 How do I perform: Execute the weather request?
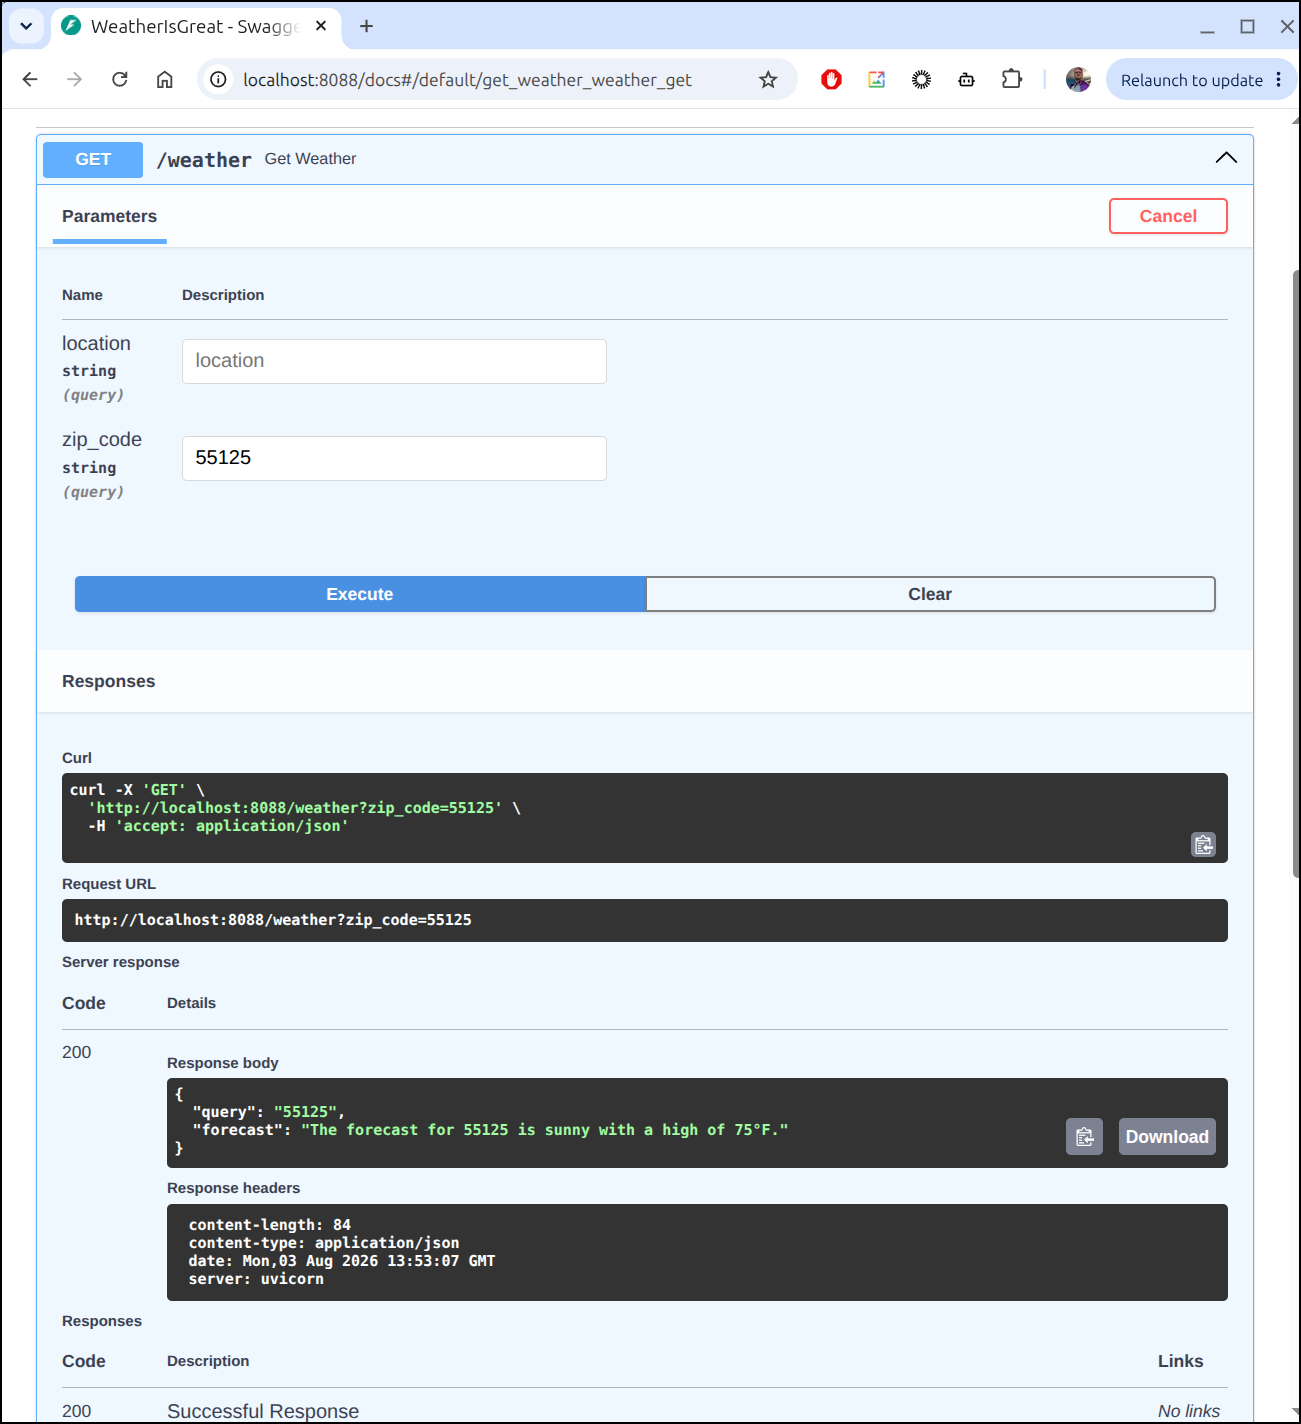(360, 594)
